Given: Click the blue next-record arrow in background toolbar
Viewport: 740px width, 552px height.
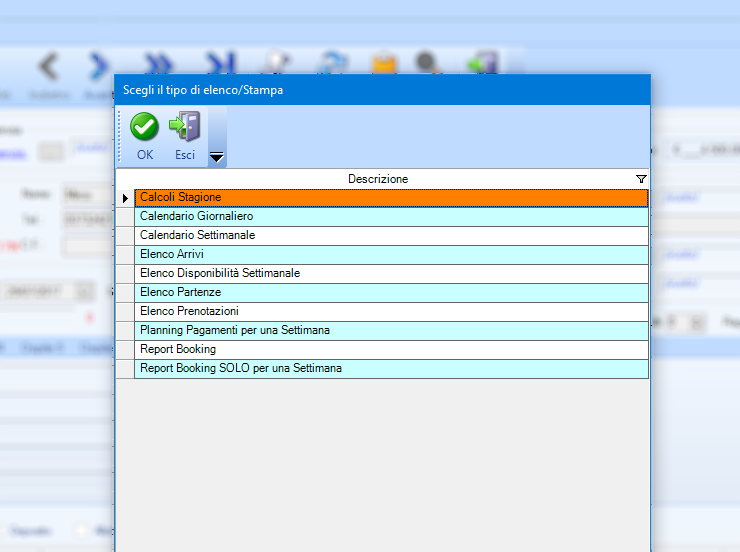Looking at the screenshot, I should tap(99, 65).
